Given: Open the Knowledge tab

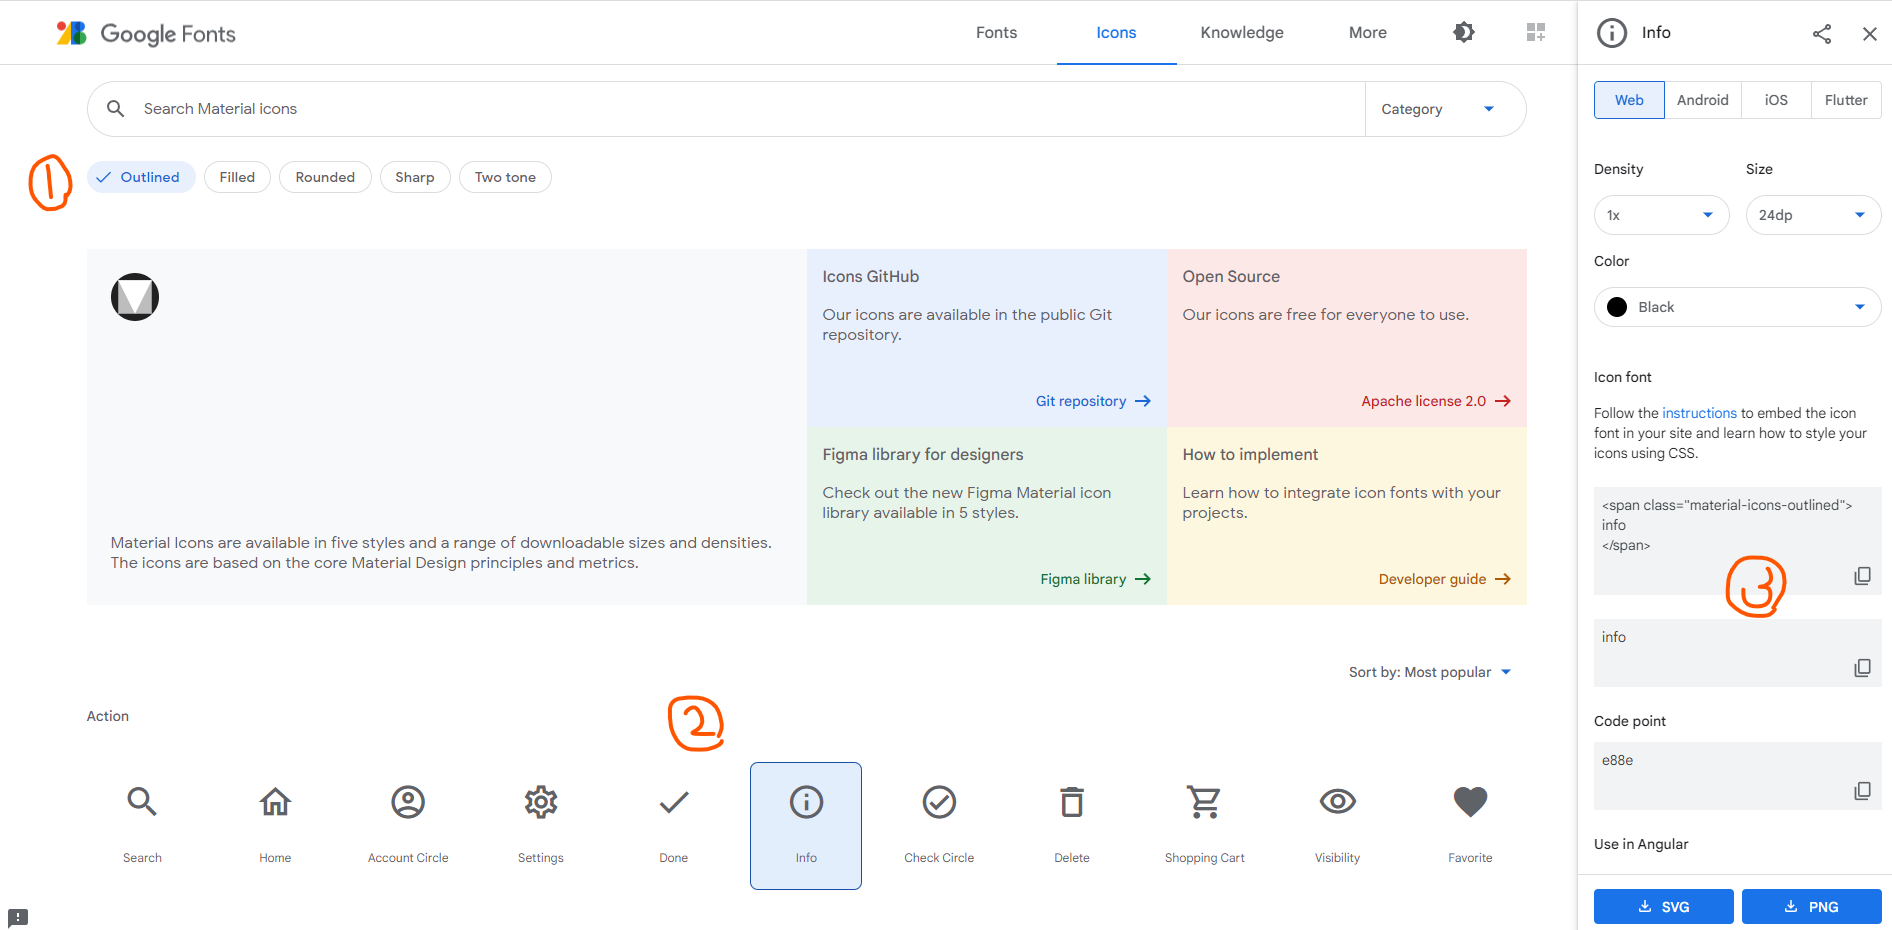Looking at the screenshot, I should pyautogui.click(x=1242, y=33).
